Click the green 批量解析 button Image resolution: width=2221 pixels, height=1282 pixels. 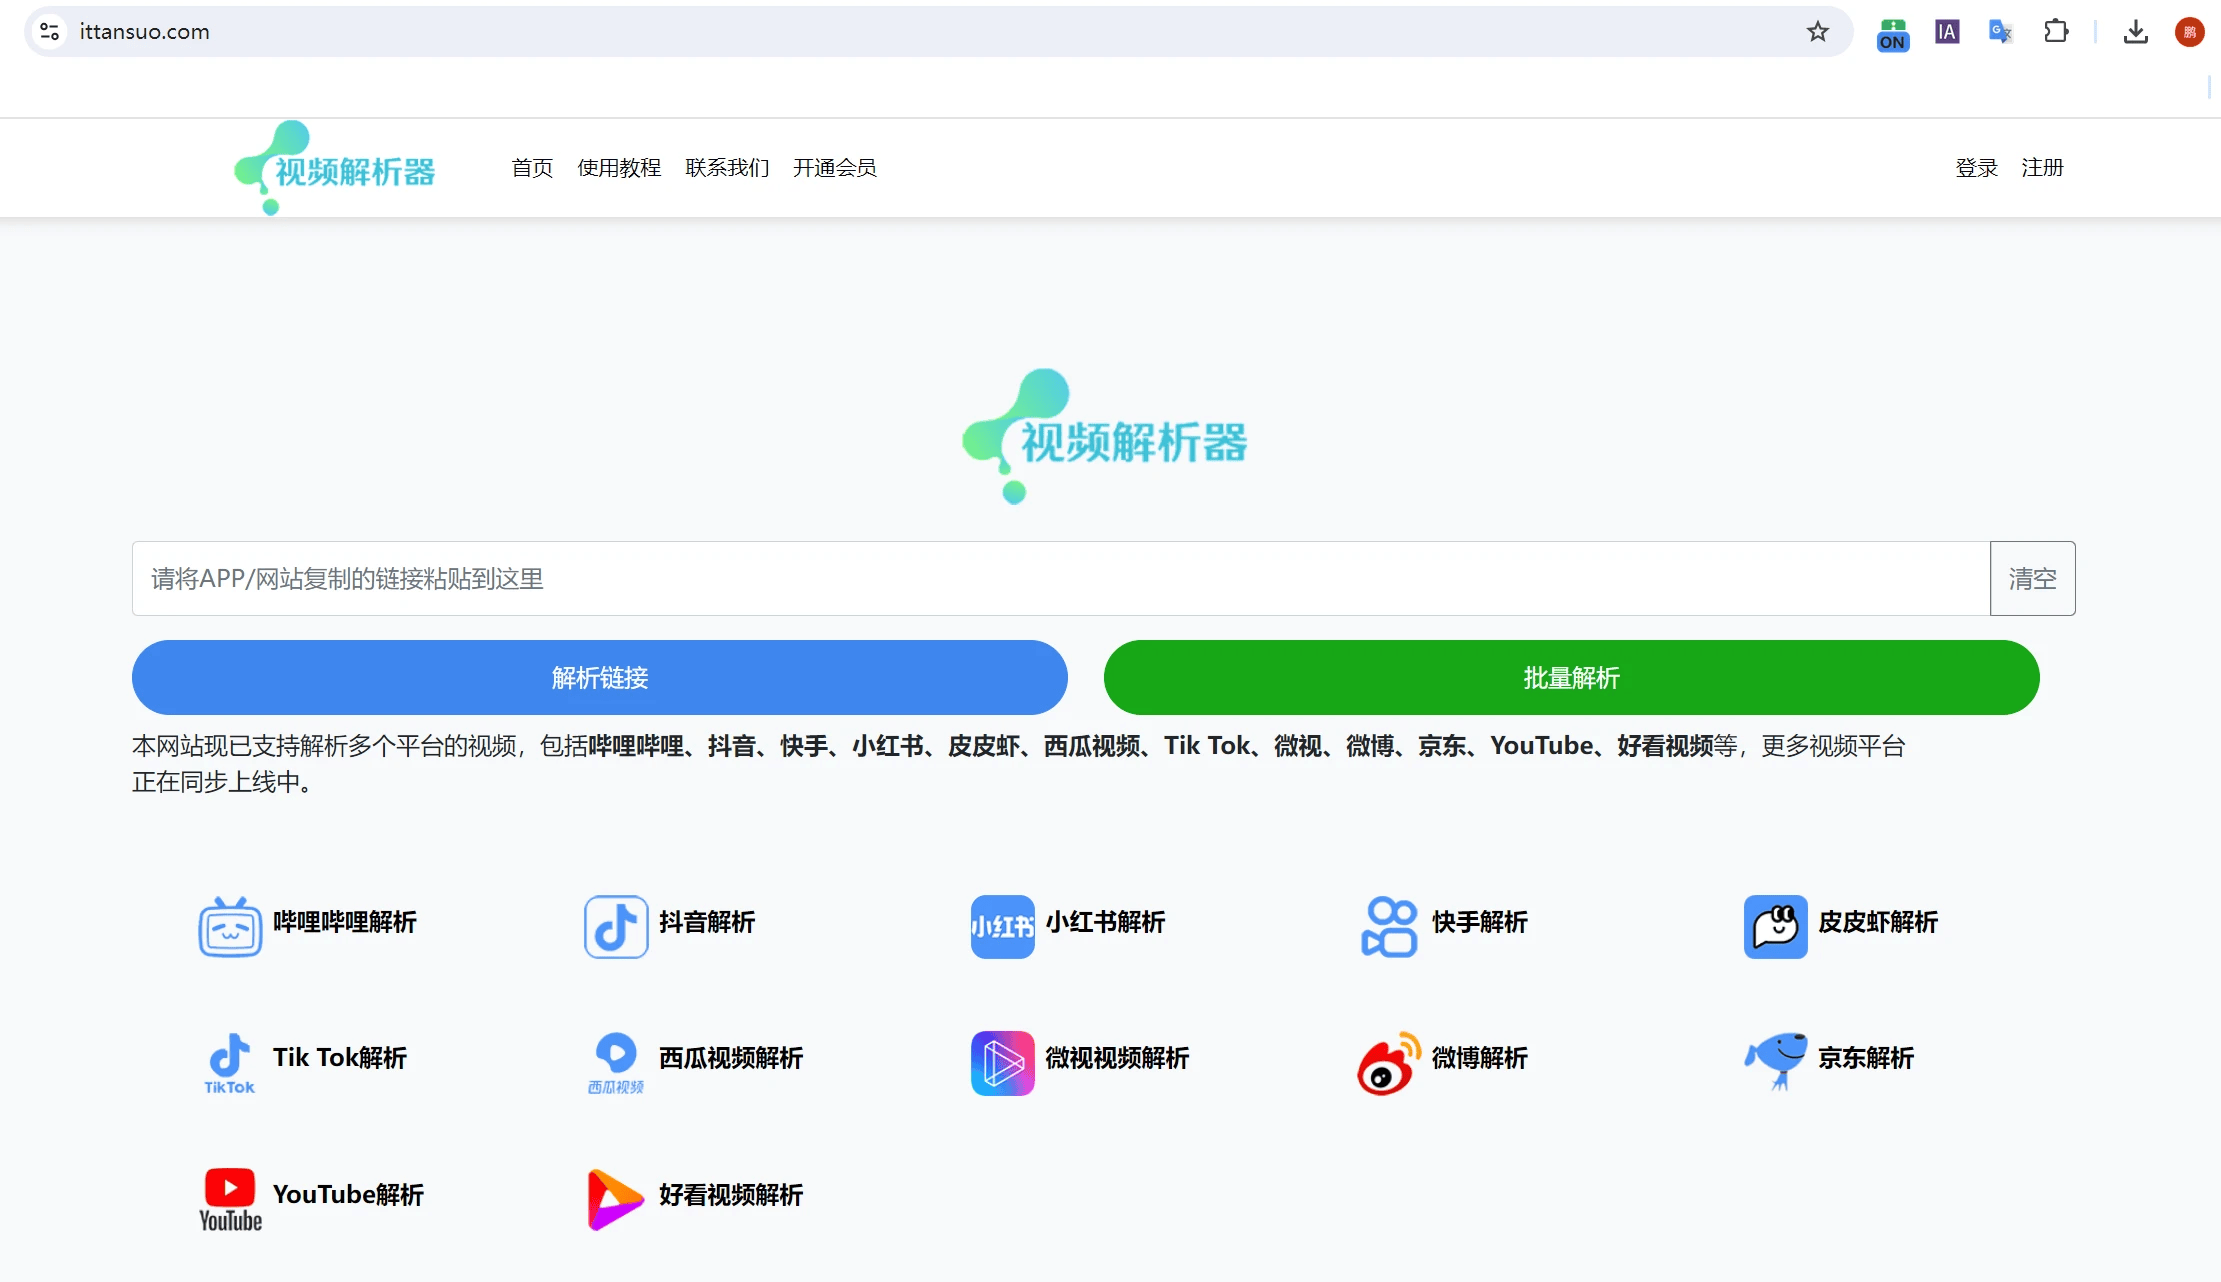click(x=1571, y=678)
